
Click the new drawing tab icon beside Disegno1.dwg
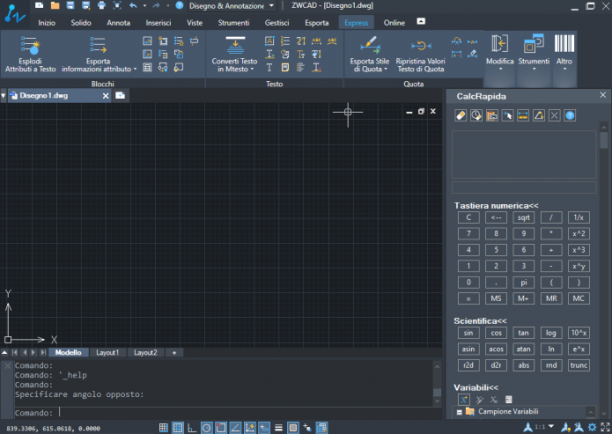[x=120, y=96]
